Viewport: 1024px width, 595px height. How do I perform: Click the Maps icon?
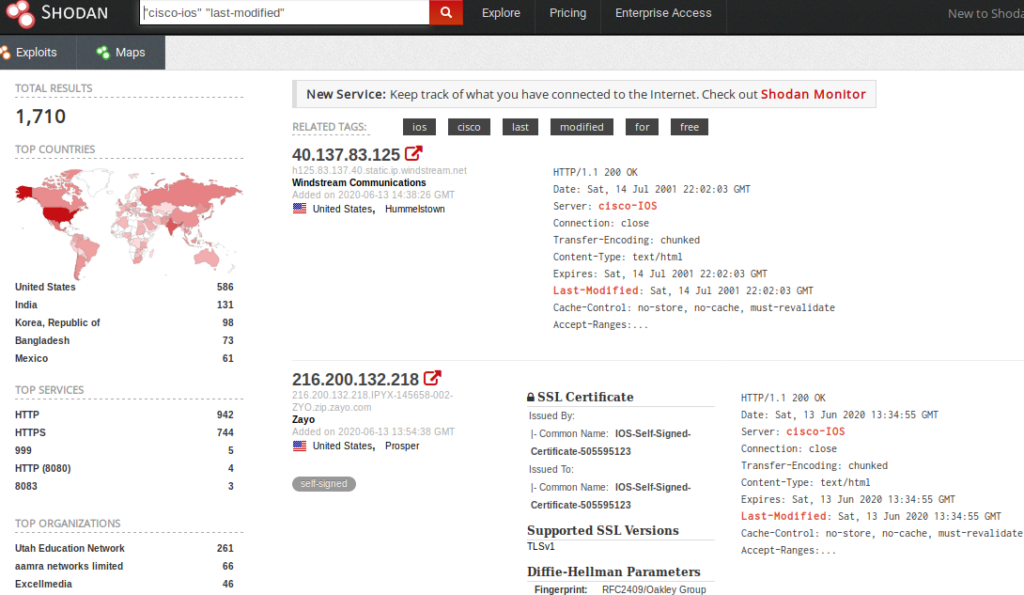103,52
